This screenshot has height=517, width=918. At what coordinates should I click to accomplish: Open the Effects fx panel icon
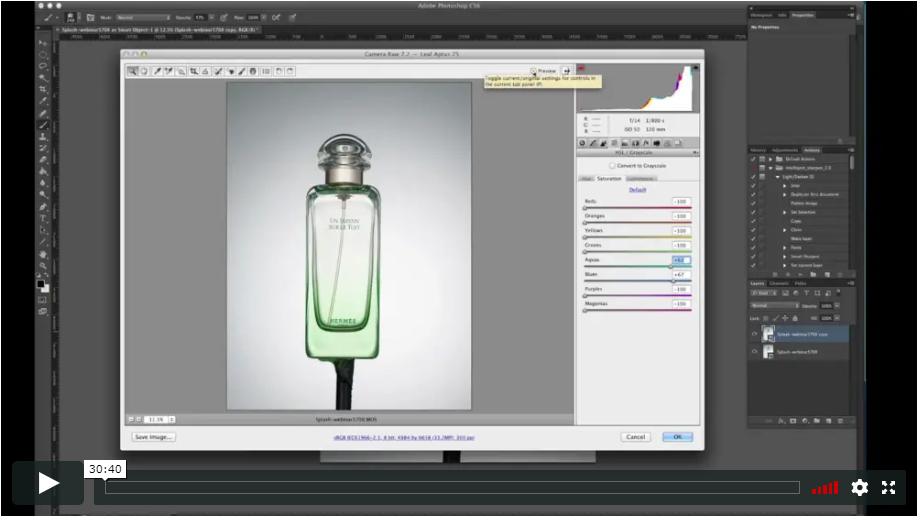(x=646, y=143)
